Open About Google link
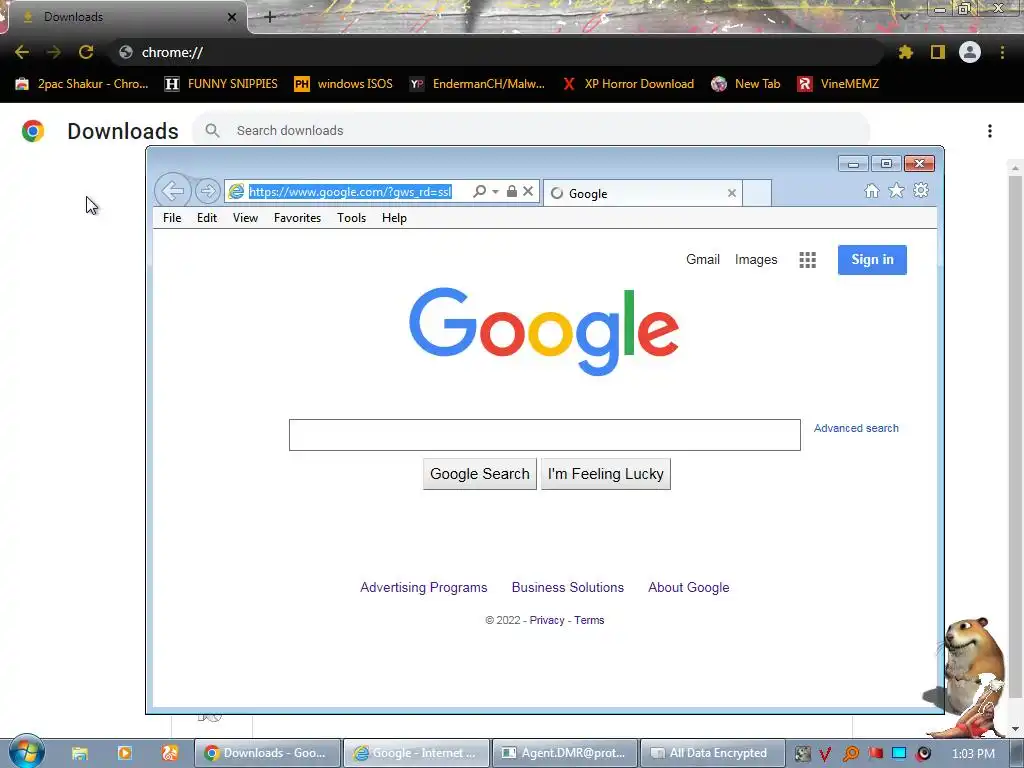 pos(689,588)
